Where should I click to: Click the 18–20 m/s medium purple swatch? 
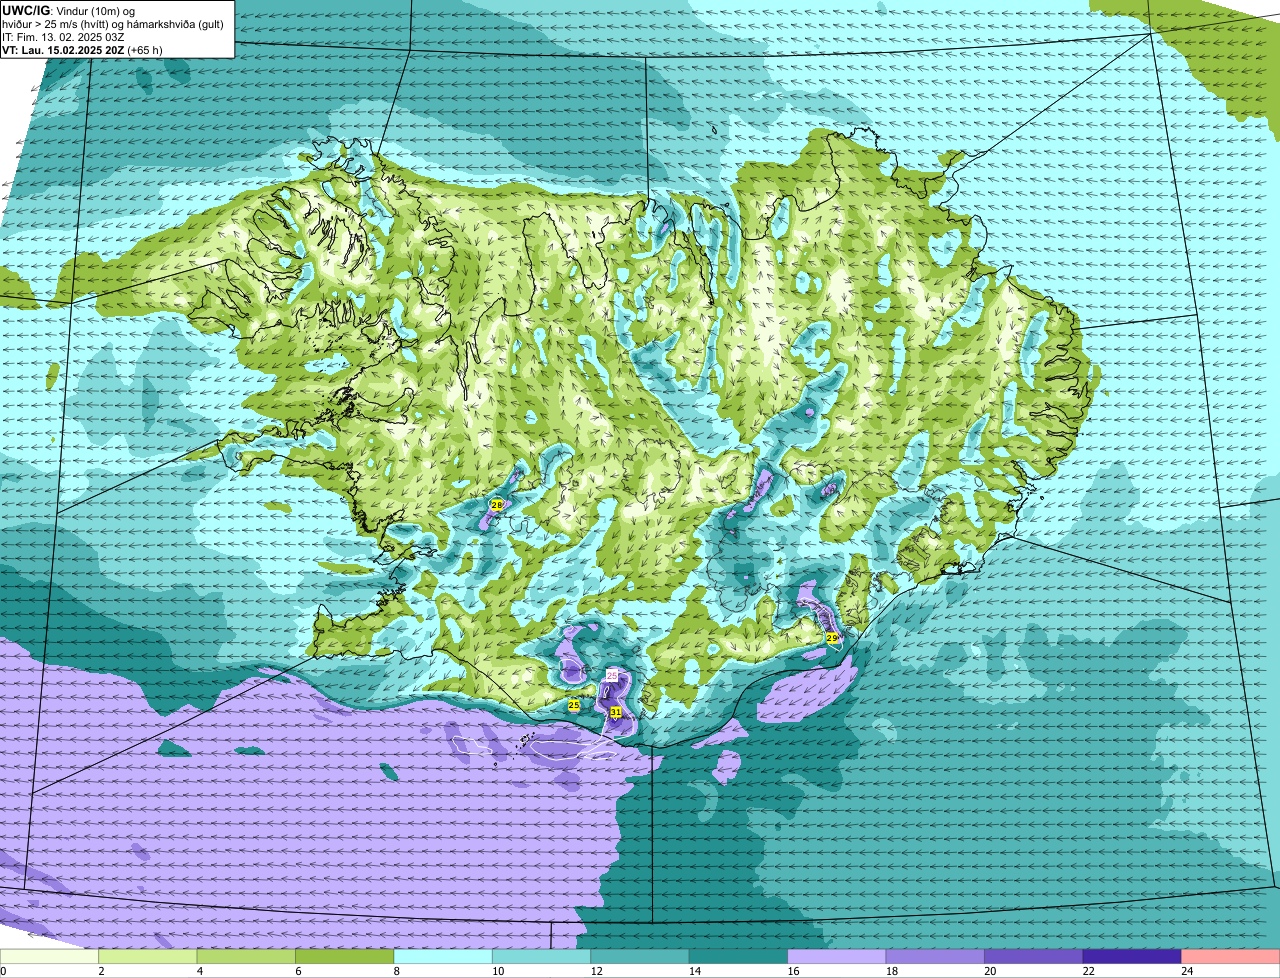935,956
